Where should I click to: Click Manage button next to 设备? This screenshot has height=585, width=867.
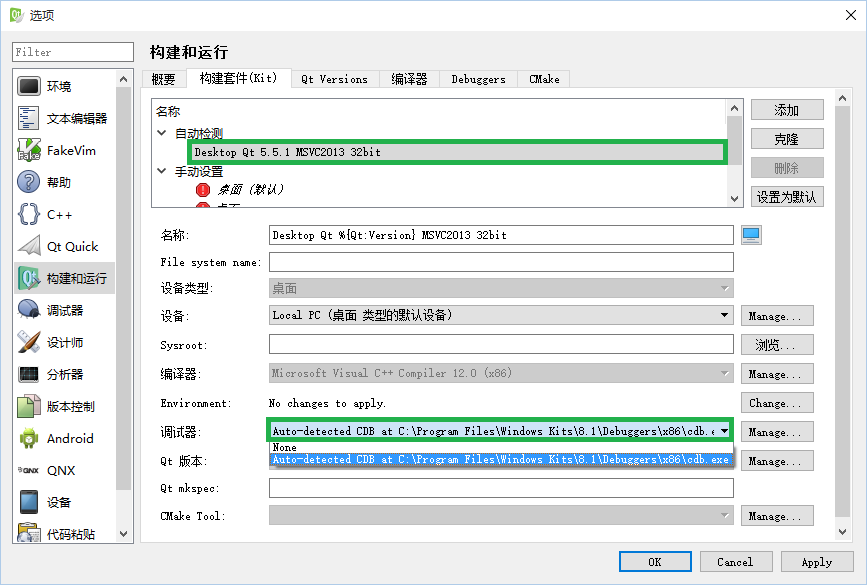pyautogui.click(x=777, y=316)
